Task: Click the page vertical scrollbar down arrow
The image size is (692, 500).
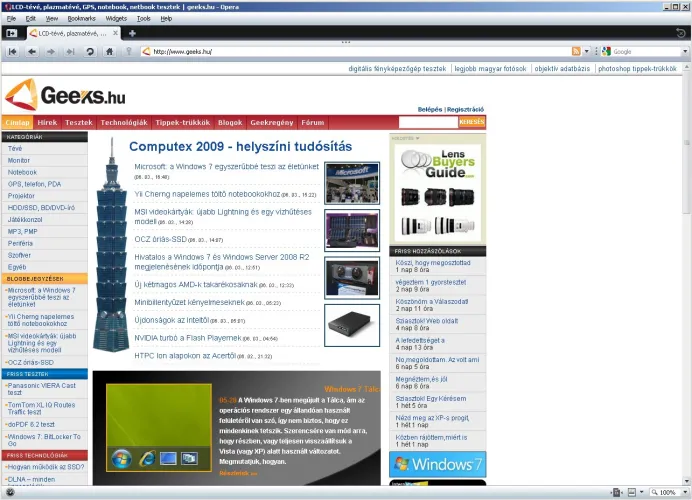Action: click(687, 481)
